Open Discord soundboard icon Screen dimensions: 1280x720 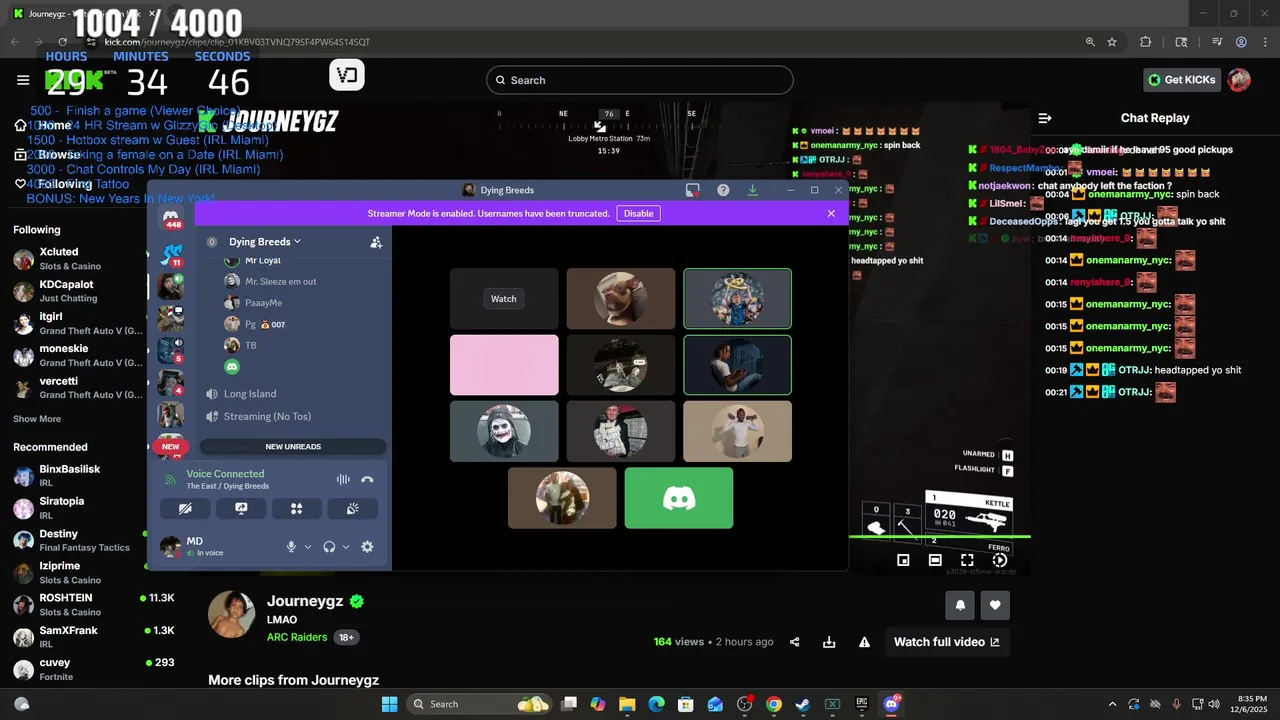(353, 508)
